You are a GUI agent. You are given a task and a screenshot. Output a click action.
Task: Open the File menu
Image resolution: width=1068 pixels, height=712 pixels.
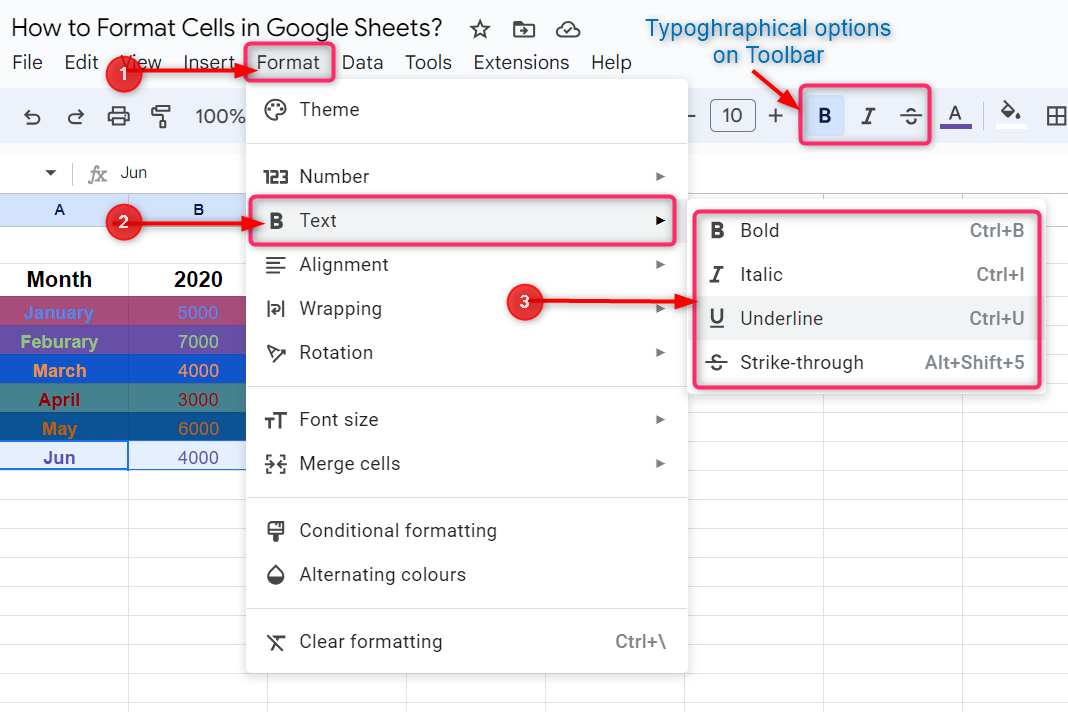[x=27, y=63]
